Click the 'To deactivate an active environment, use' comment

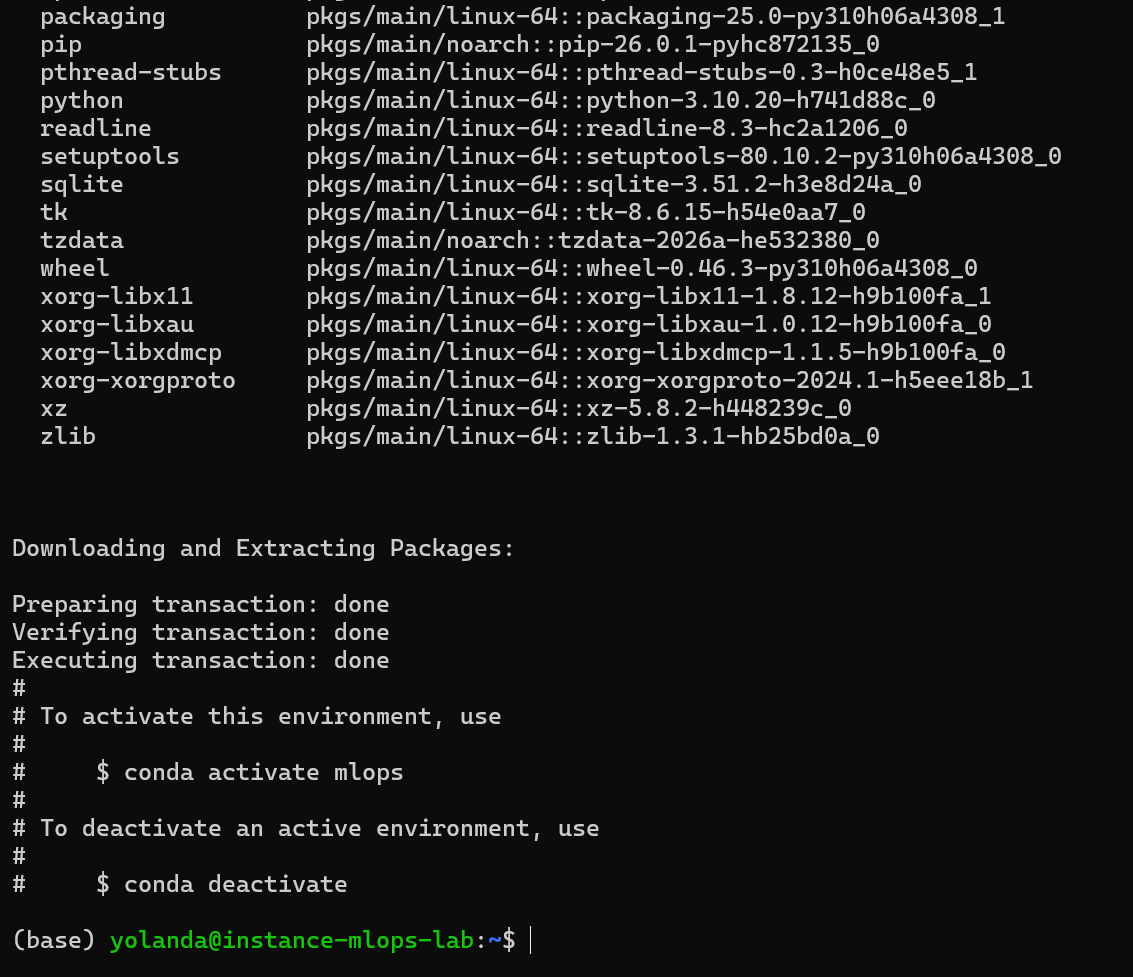click(319, 828)
